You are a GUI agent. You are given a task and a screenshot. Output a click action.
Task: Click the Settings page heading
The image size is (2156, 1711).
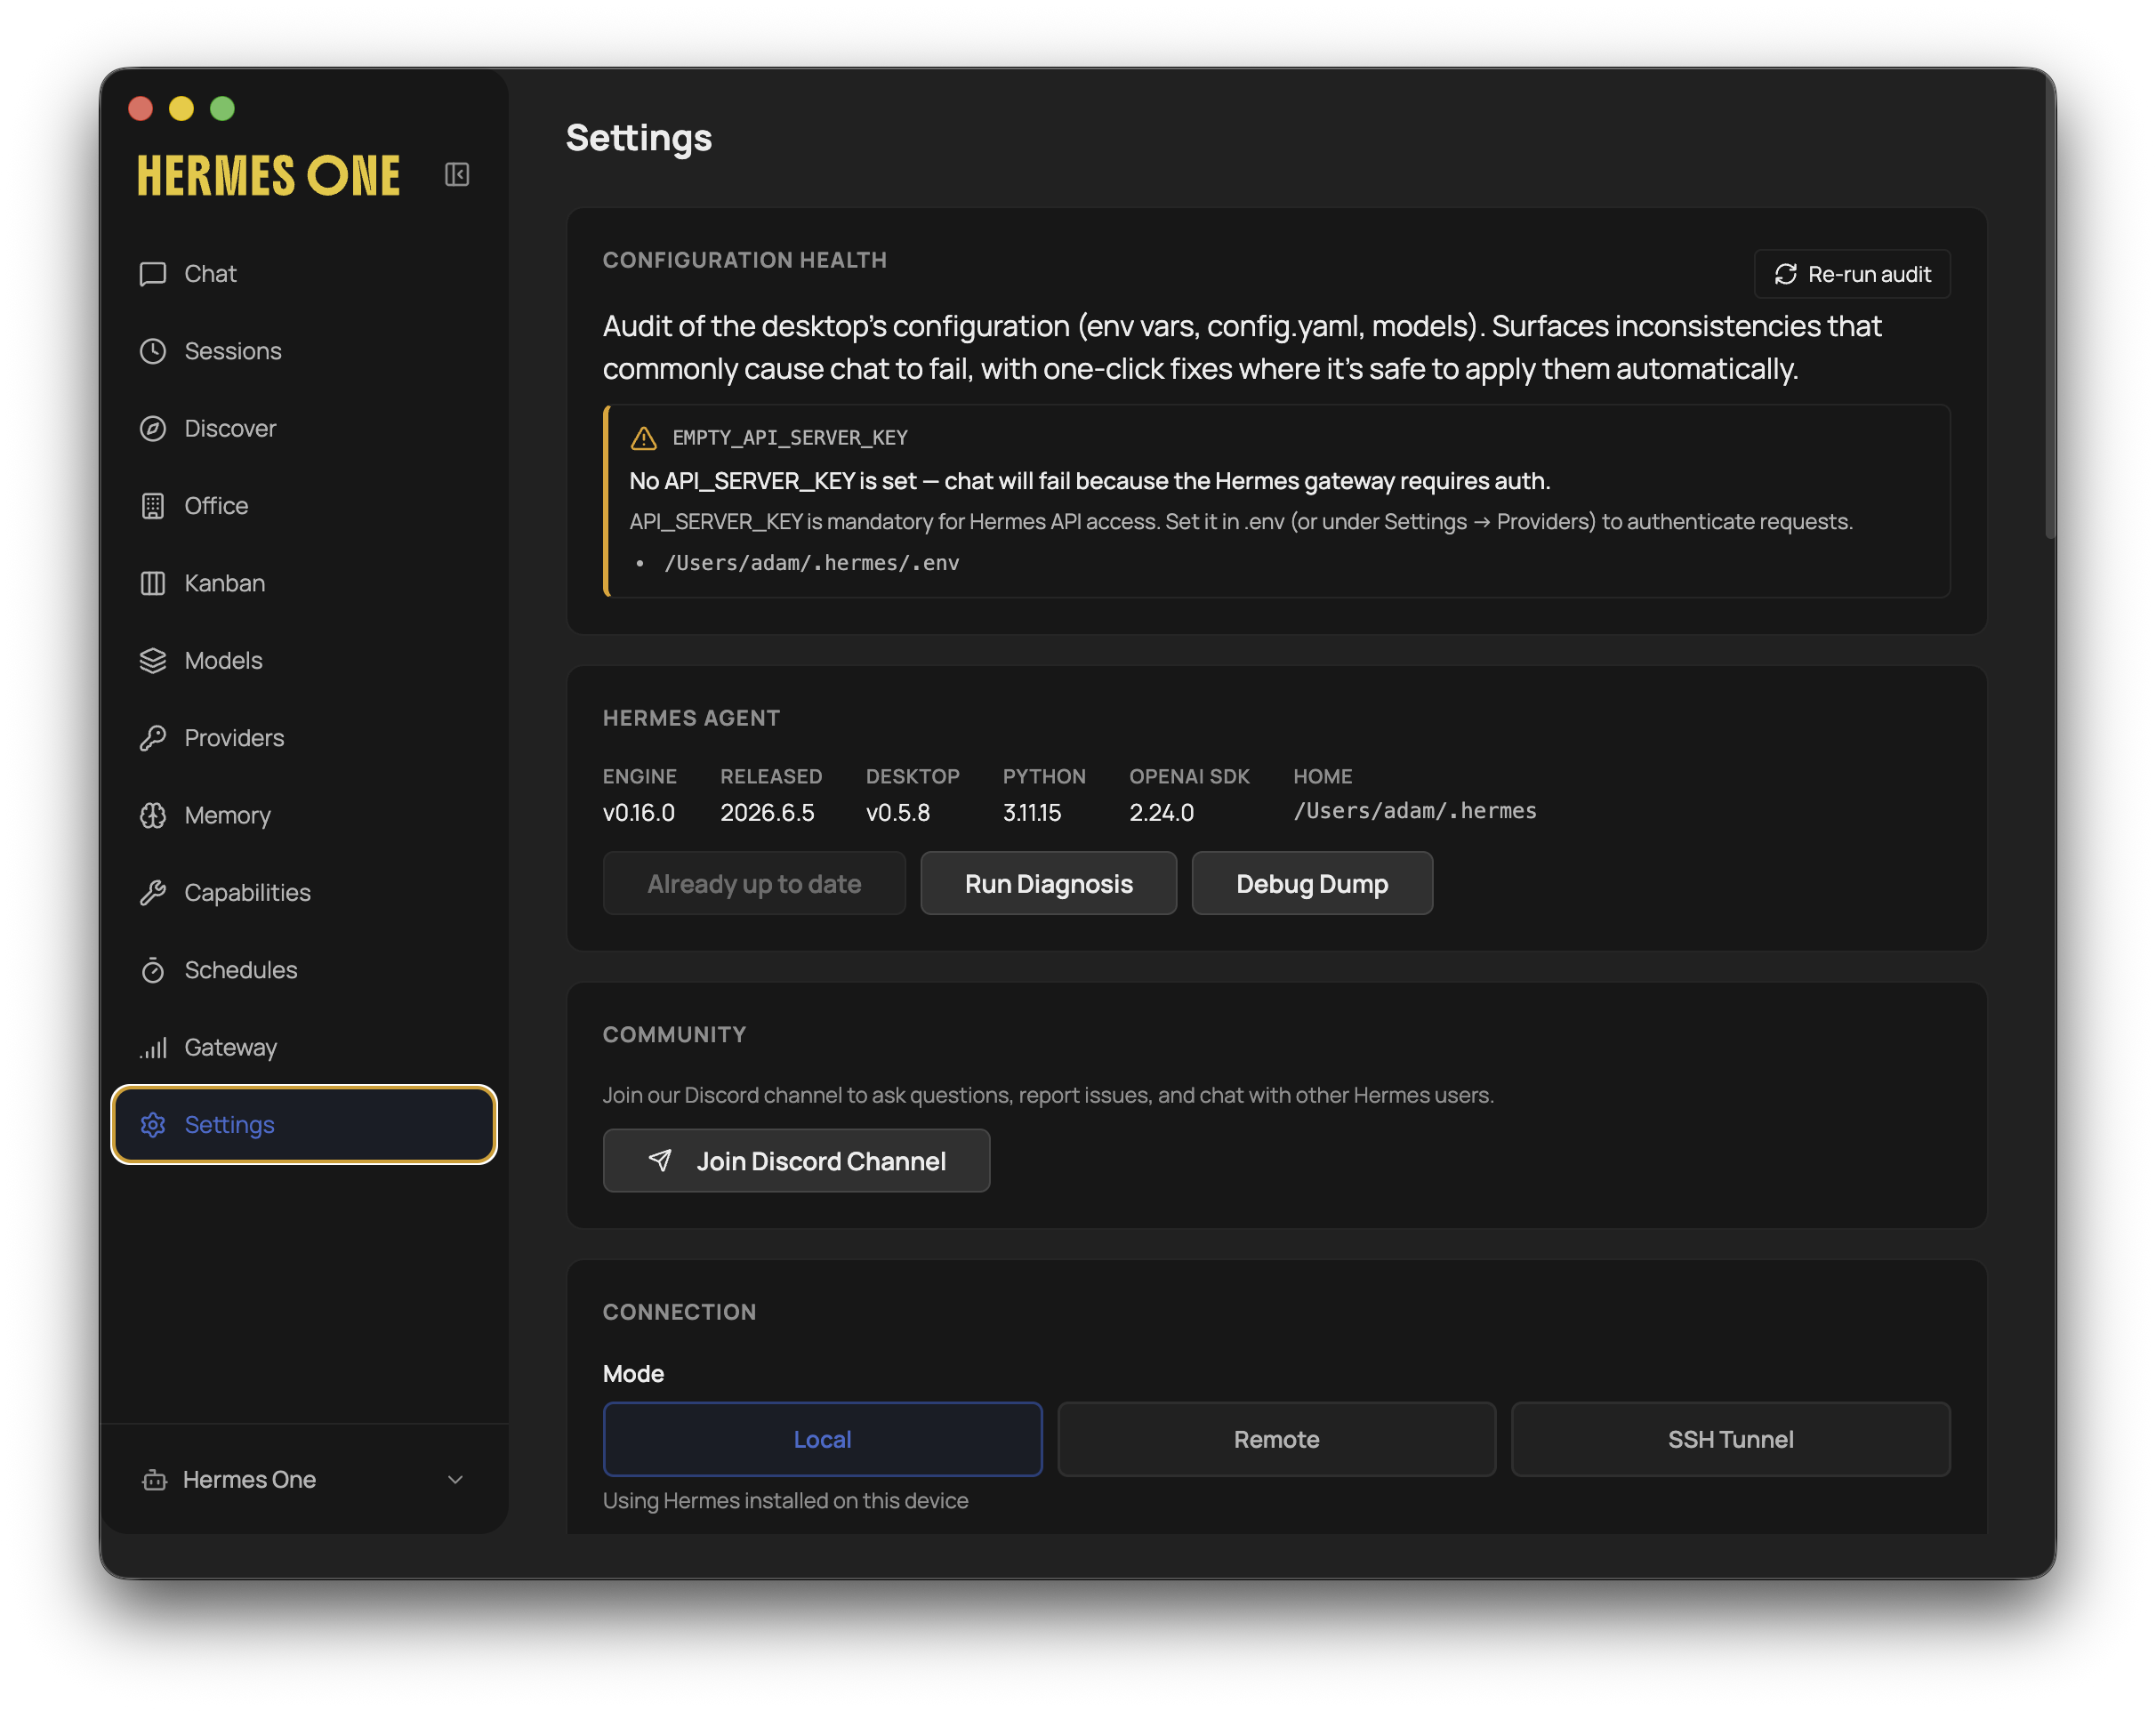pos(639,138)
